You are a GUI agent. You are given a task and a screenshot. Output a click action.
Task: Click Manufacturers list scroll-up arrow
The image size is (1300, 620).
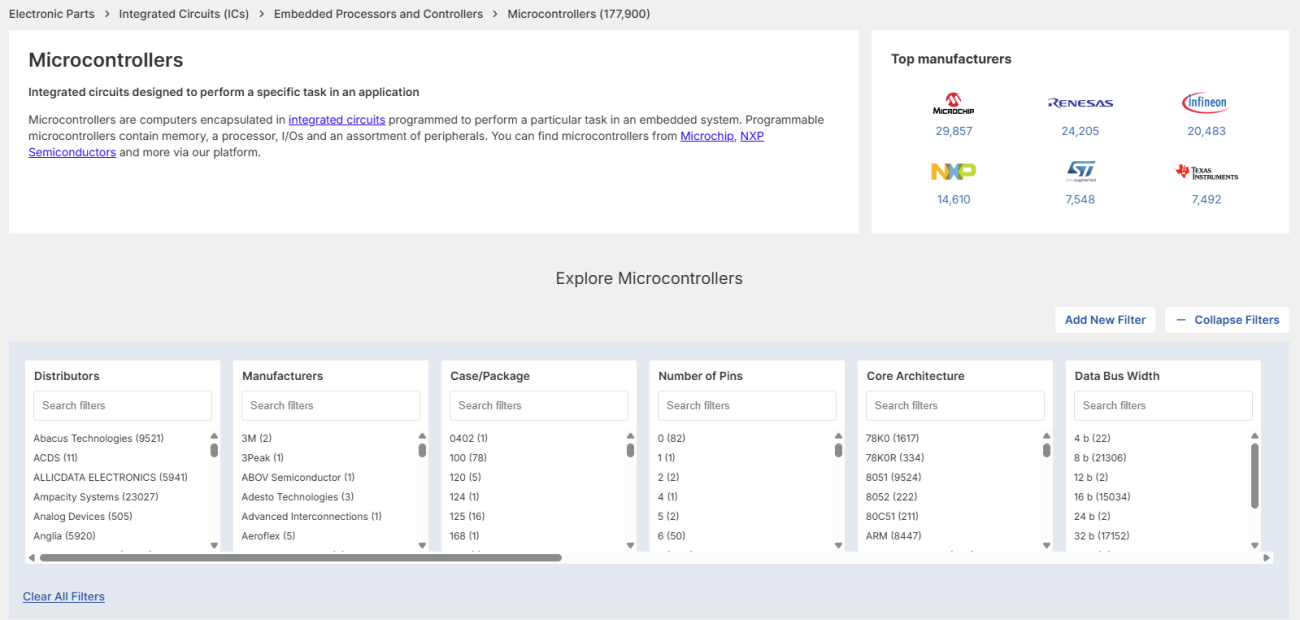422,436
